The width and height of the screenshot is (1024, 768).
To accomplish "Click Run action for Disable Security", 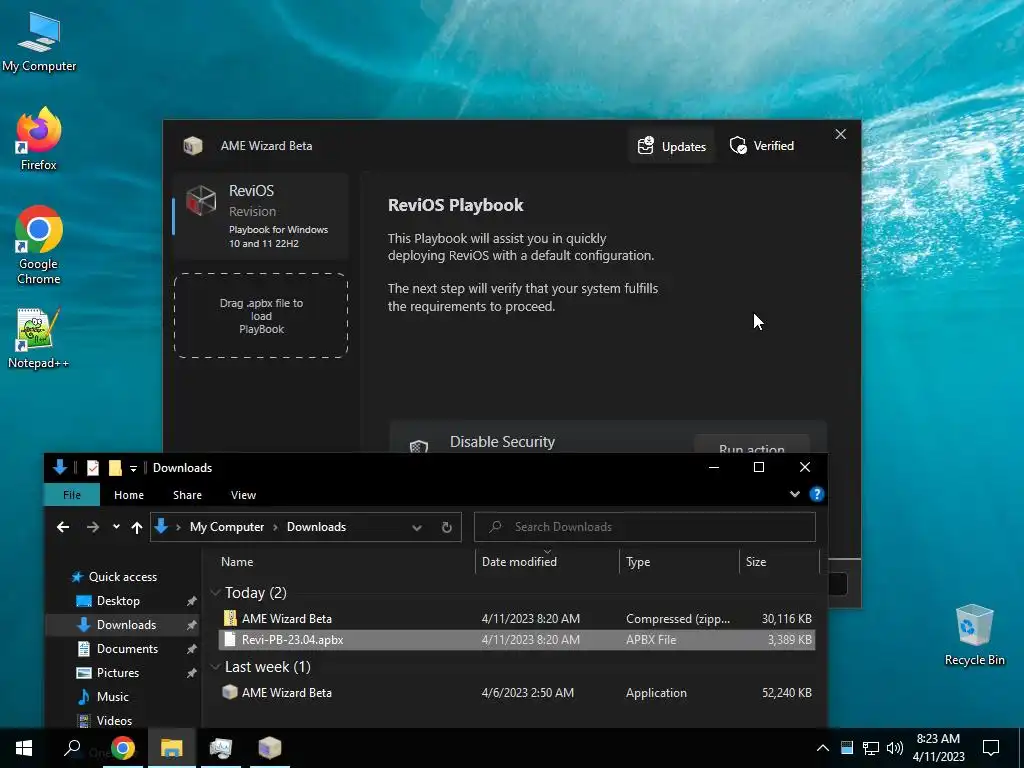I will (x=752, y=444).
